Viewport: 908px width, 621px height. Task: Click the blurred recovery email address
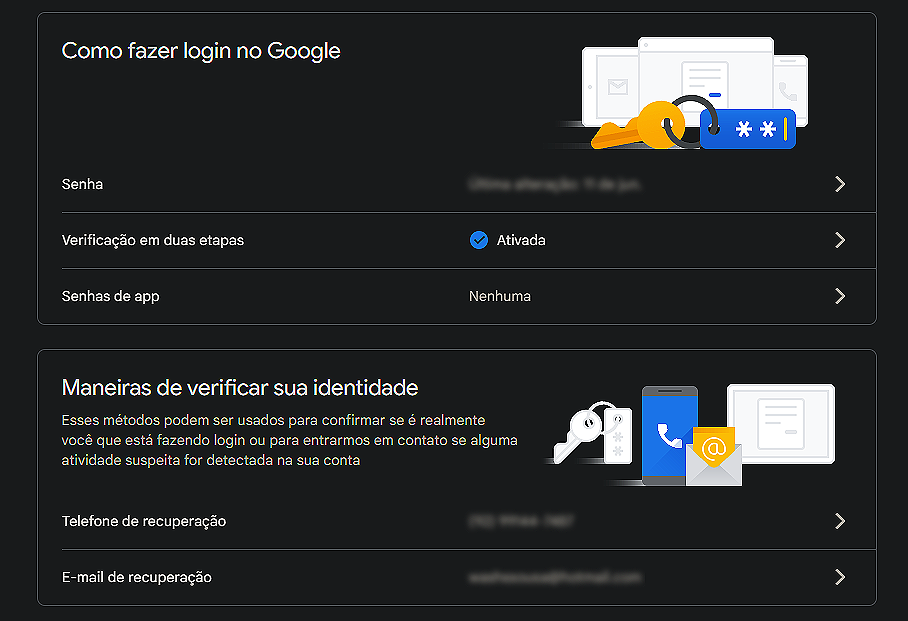[x=554, y=577]
